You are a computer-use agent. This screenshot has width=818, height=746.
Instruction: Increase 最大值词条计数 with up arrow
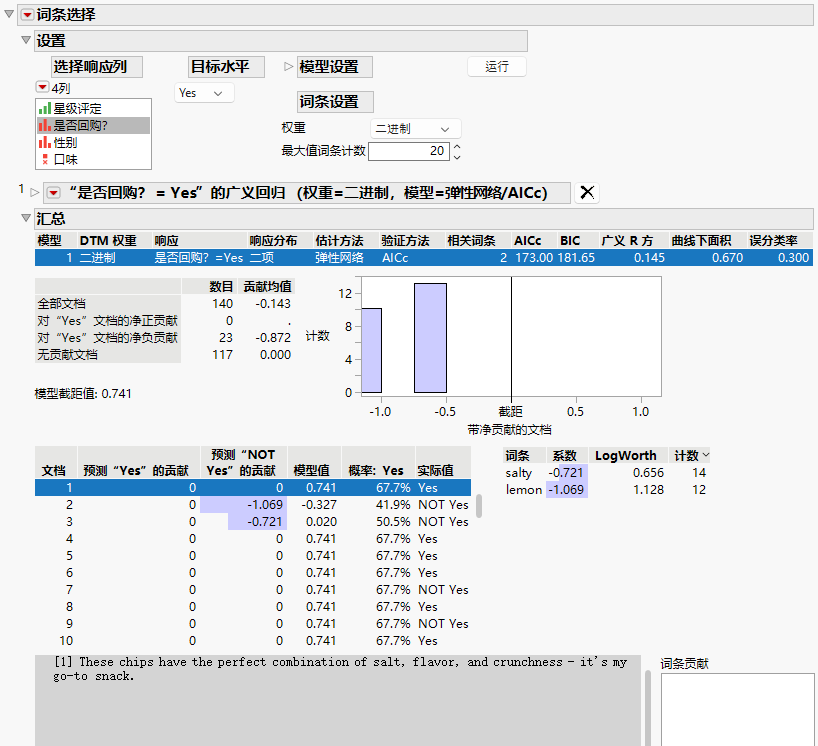457,147
